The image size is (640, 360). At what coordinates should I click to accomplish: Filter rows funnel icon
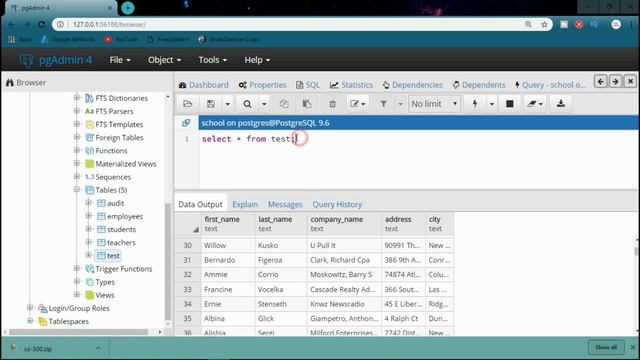[x=384, y=104]
